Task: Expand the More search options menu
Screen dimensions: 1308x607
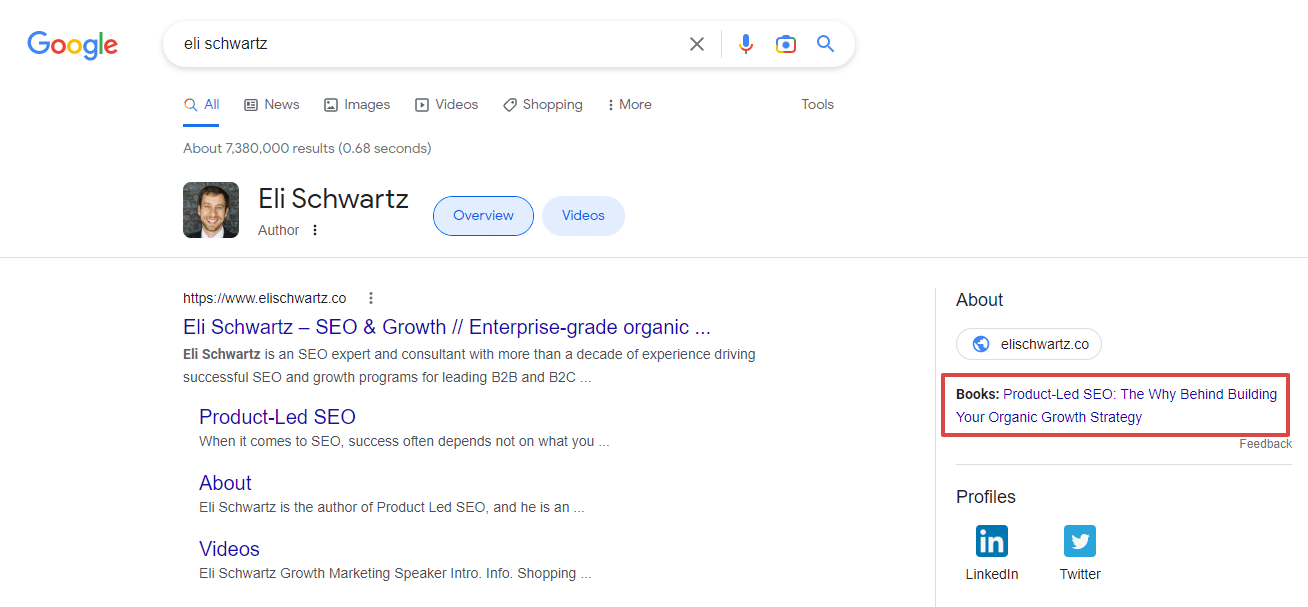Action: (629, 105)
